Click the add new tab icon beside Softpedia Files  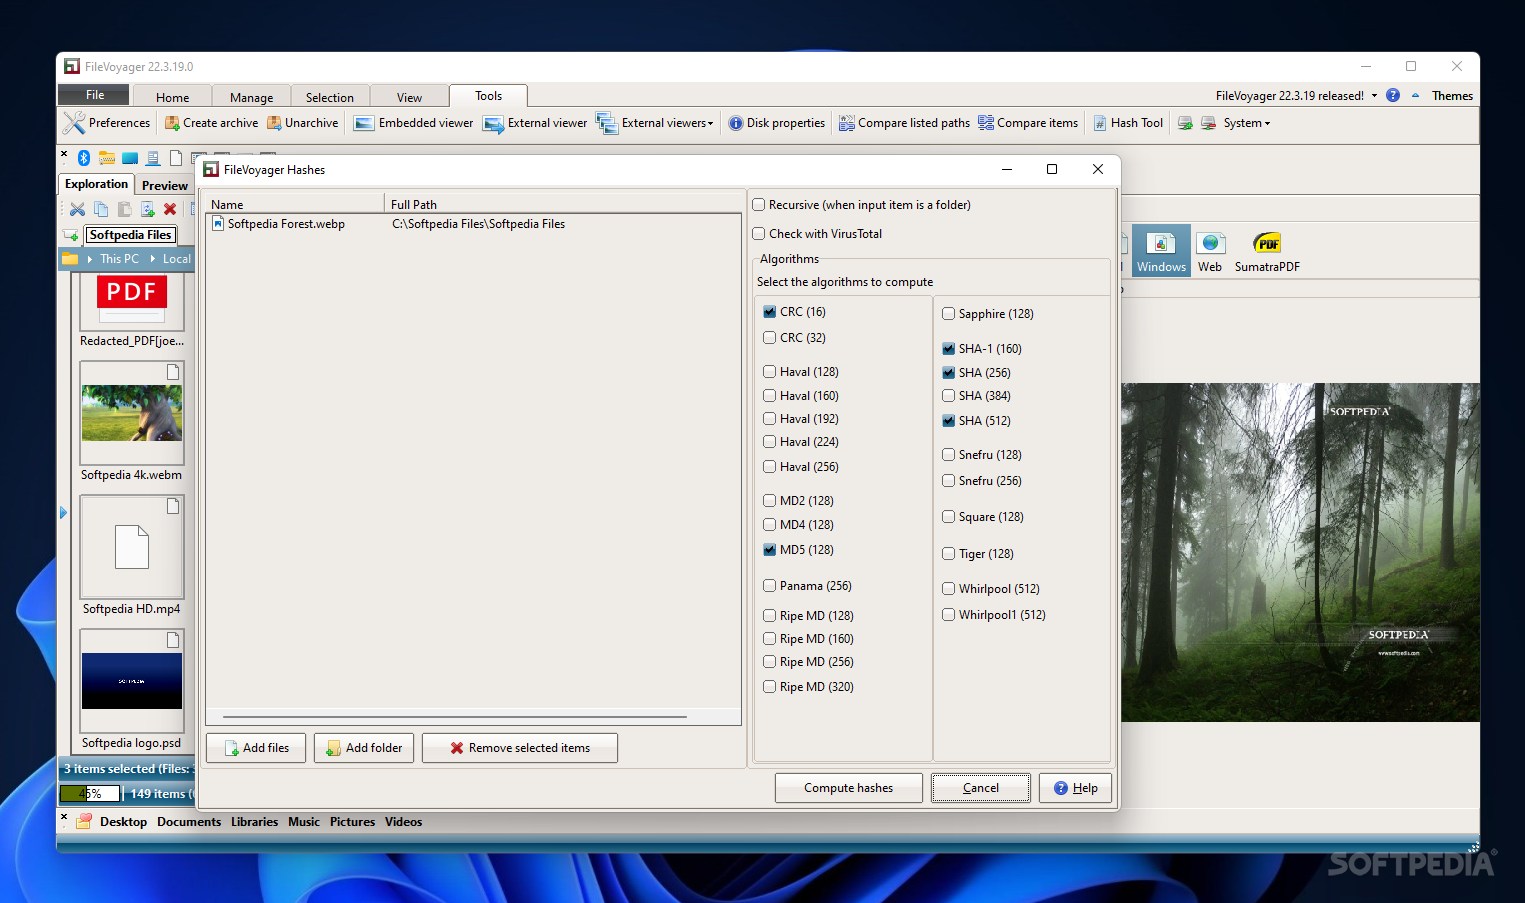coord(71,235)
